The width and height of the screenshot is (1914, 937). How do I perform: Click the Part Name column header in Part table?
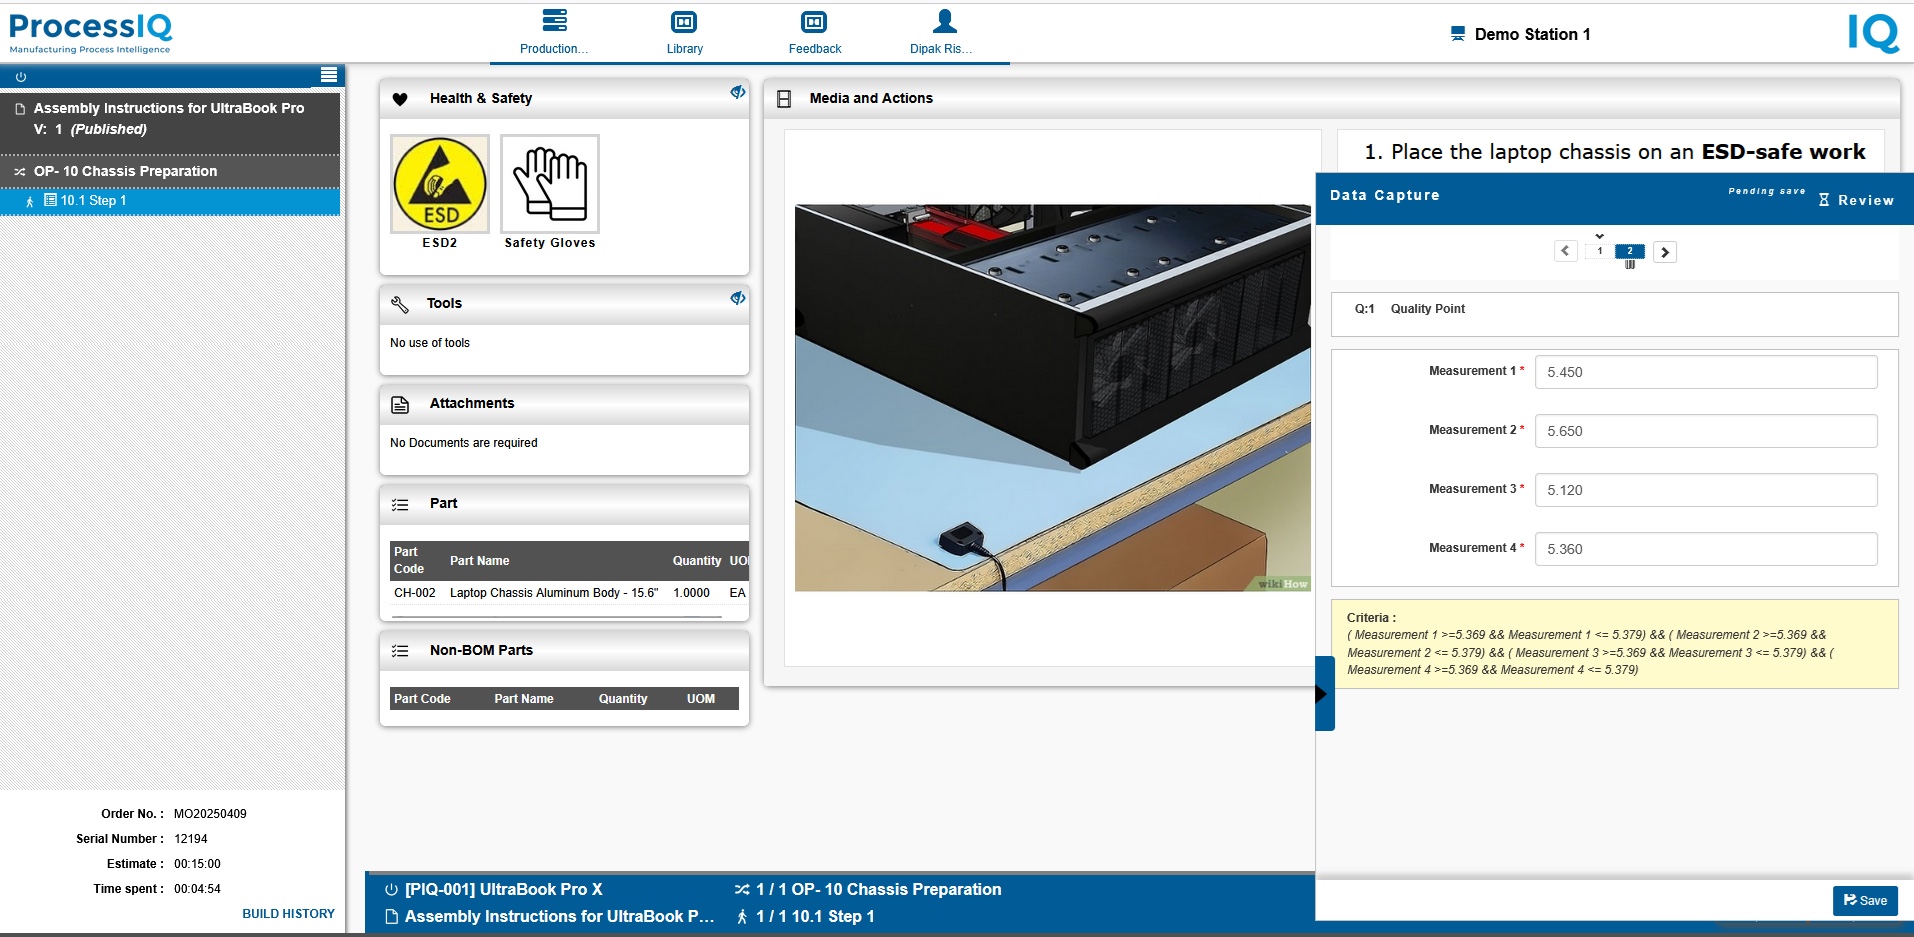click(479, 561)
